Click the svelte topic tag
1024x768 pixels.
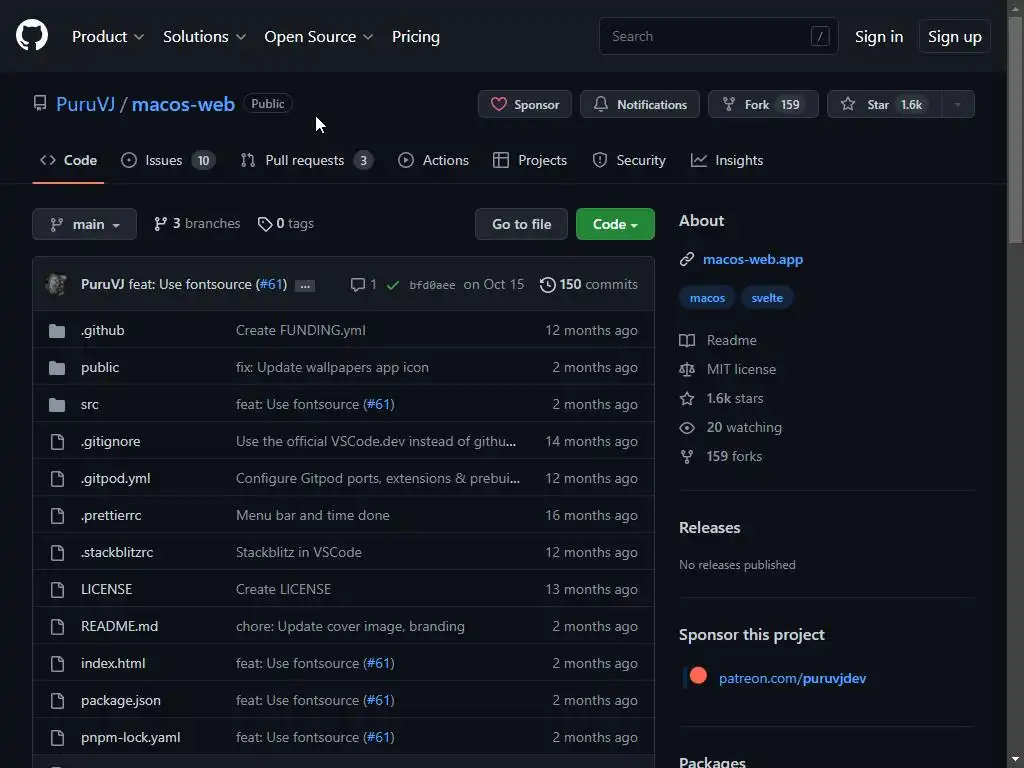pyautogui.click(x=767, y=298)
